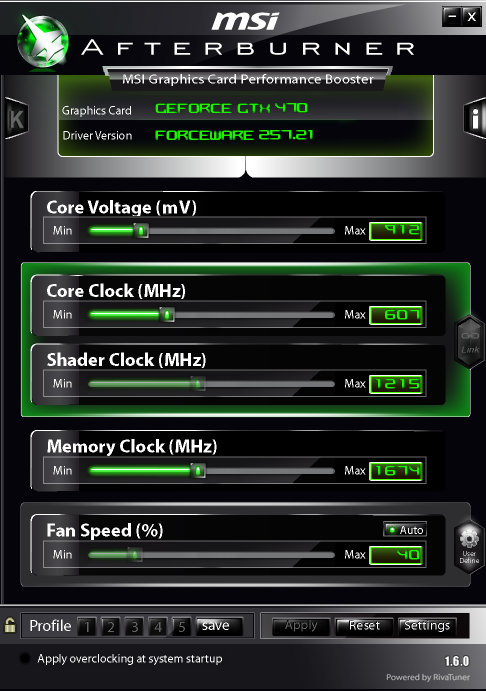
Task: Select profile slot 1
Action: click(87, 626)
